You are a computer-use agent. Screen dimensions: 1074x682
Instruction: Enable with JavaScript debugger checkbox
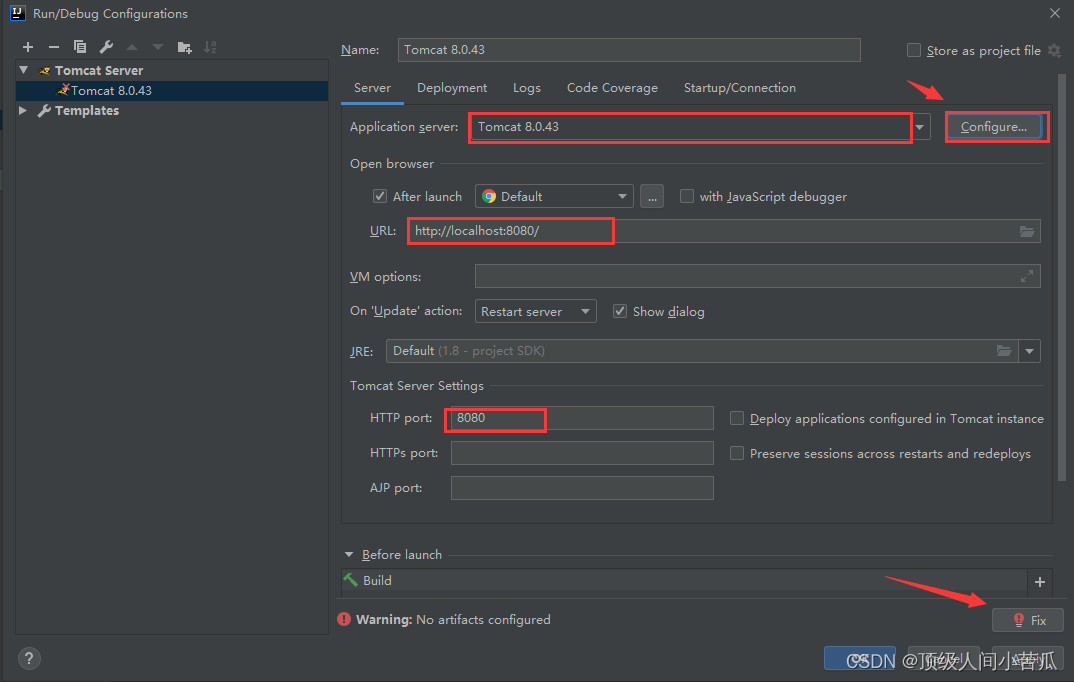point(686,197)
